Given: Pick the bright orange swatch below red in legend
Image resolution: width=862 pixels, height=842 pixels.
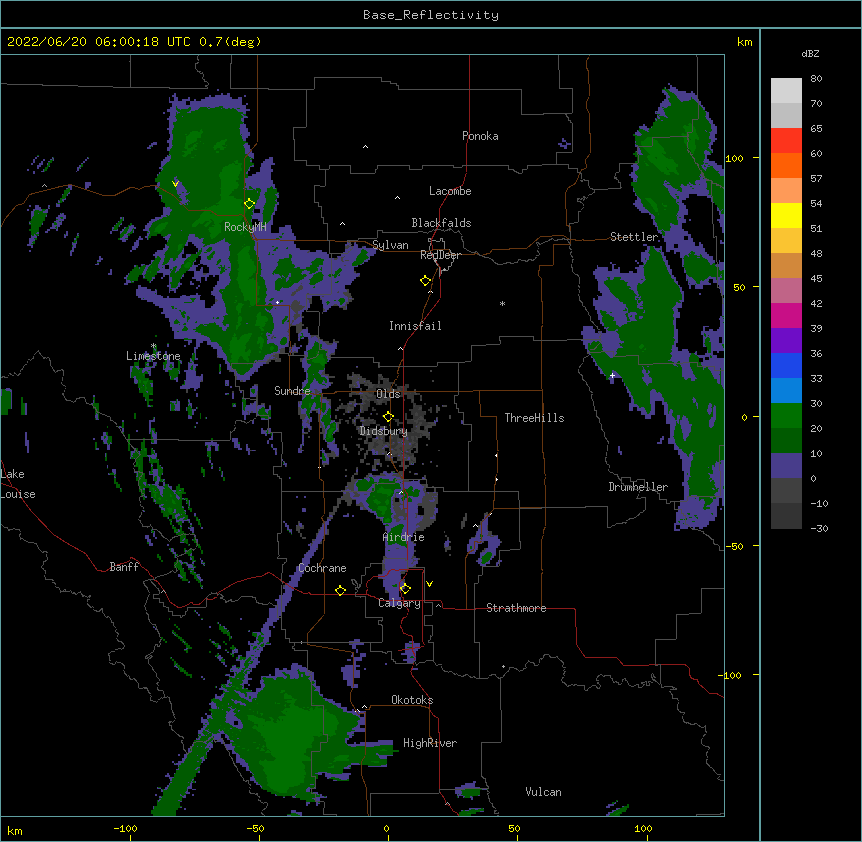Looking at the screenshot, I should pyautogui.click(x=786, y=165).
